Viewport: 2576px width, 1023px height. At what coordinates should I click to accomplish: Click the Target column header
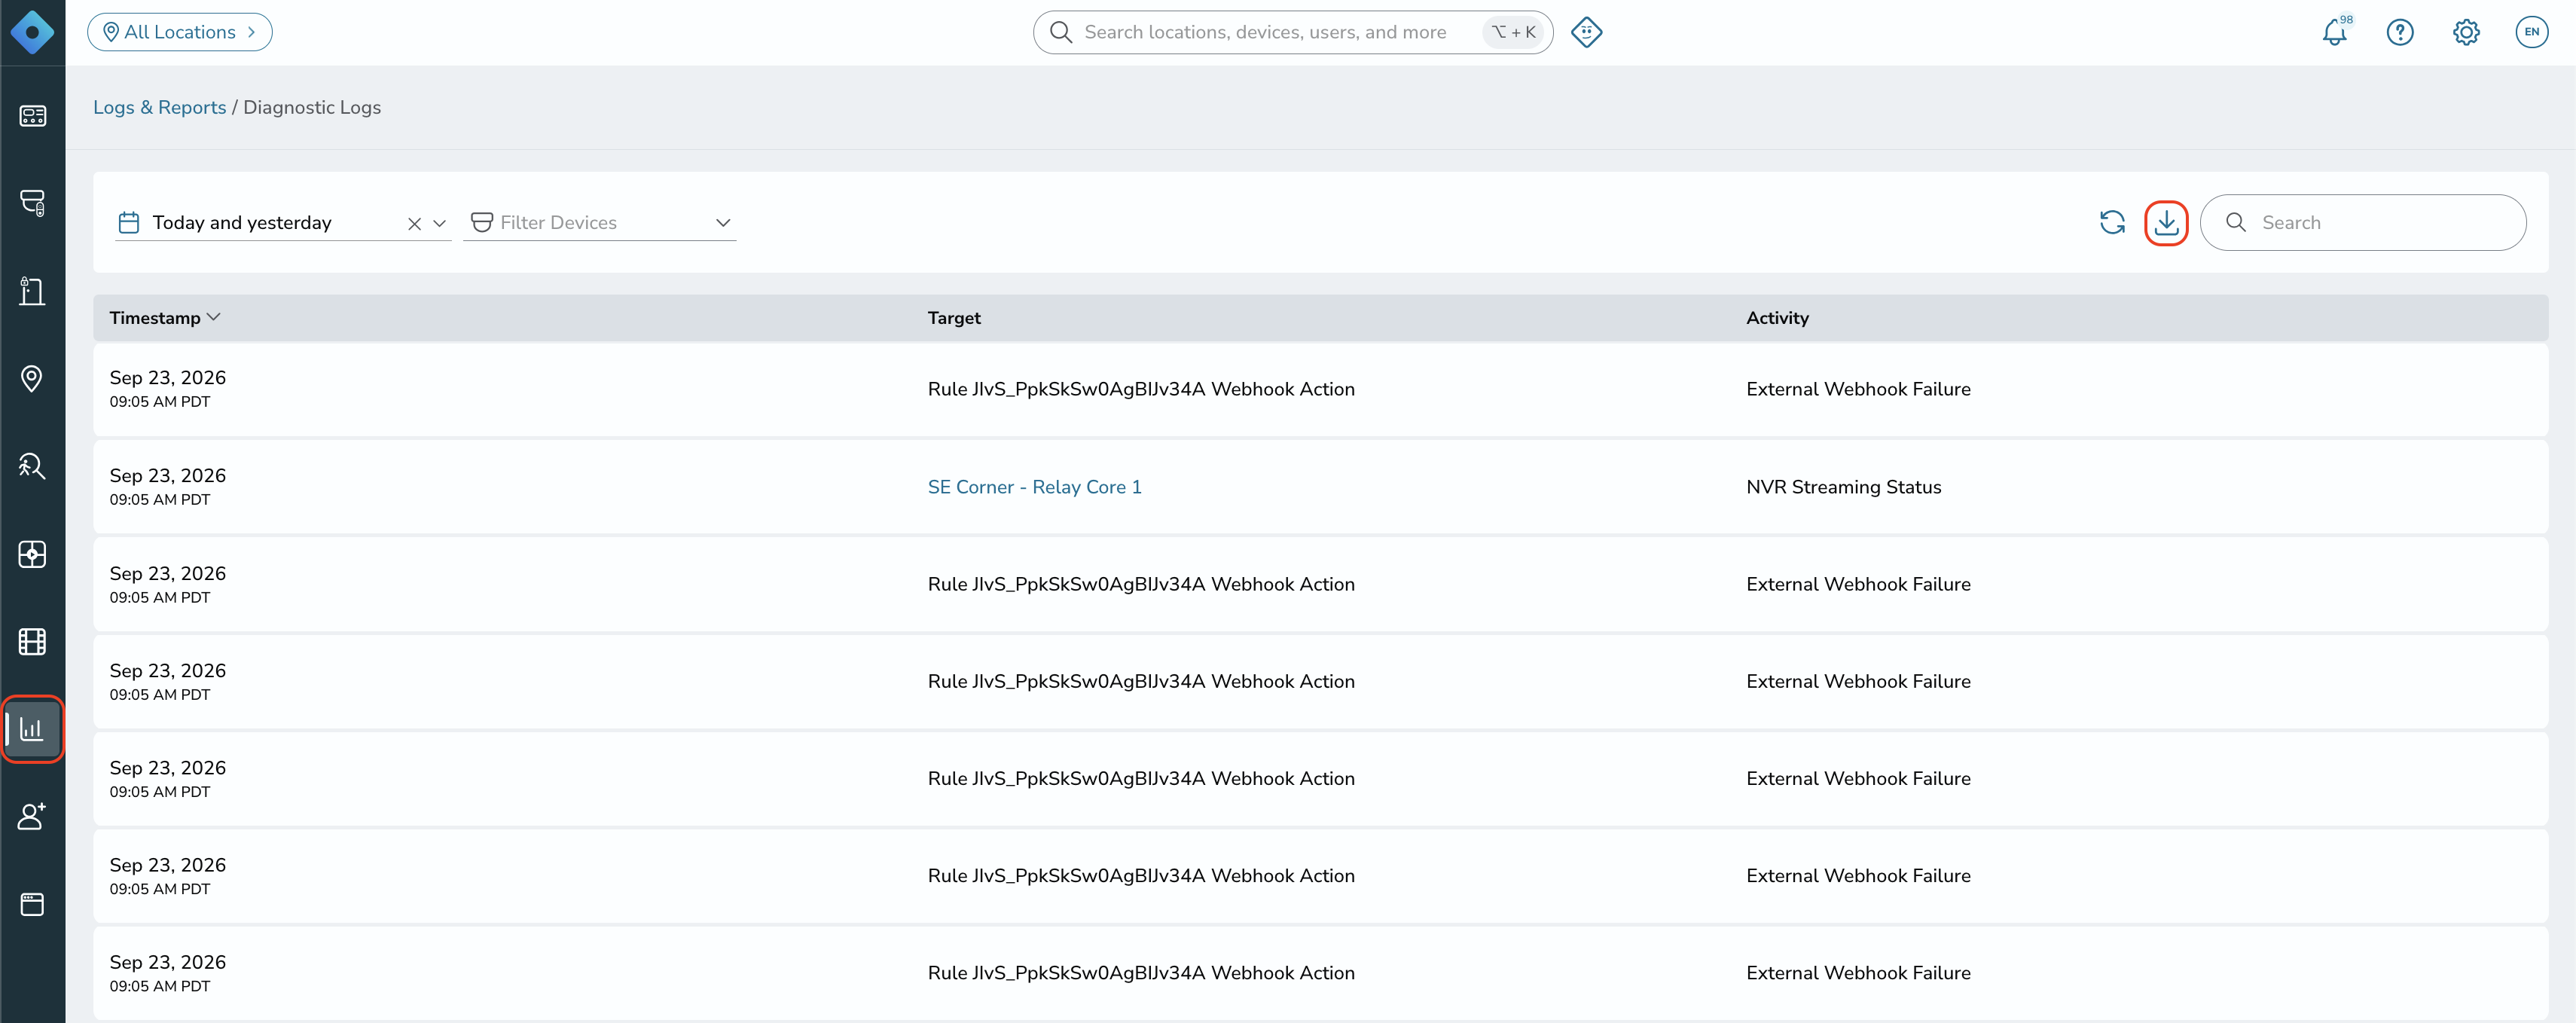click(x=954, y=318)
